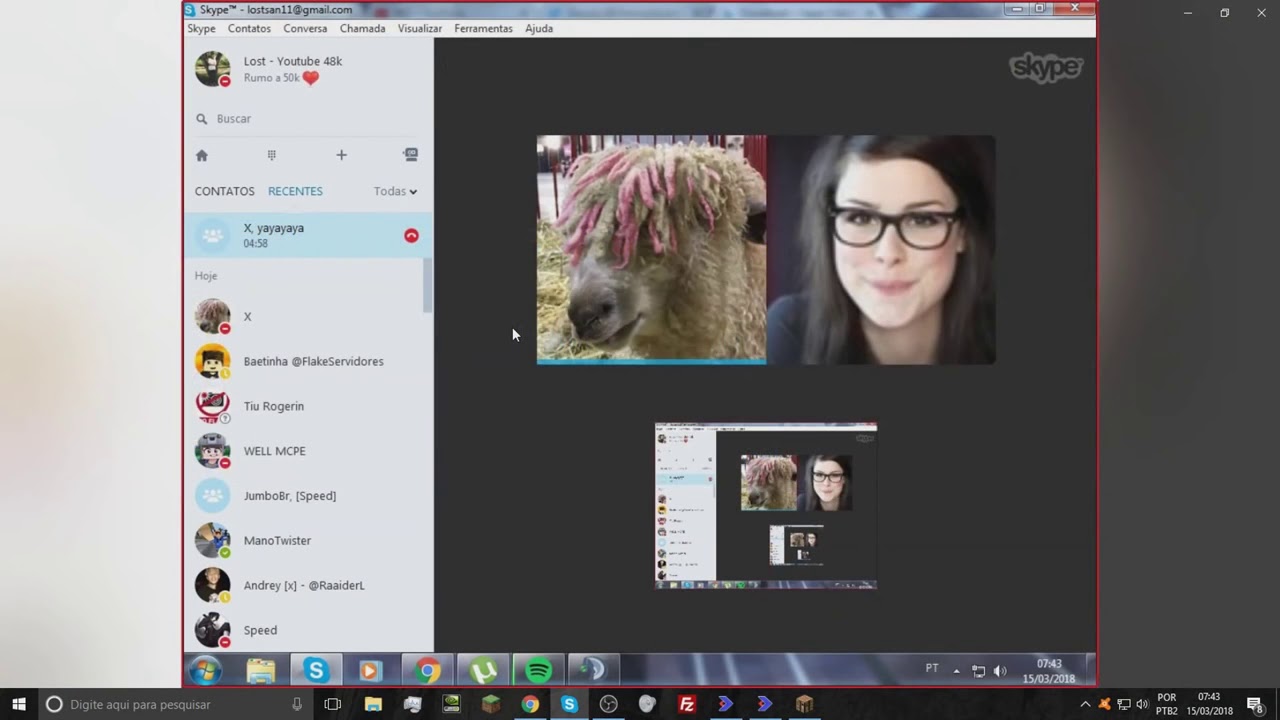1280x720 pixels.
Task: Click the Avast icon in the Windows 10 tray
Action: [1105, 704]
